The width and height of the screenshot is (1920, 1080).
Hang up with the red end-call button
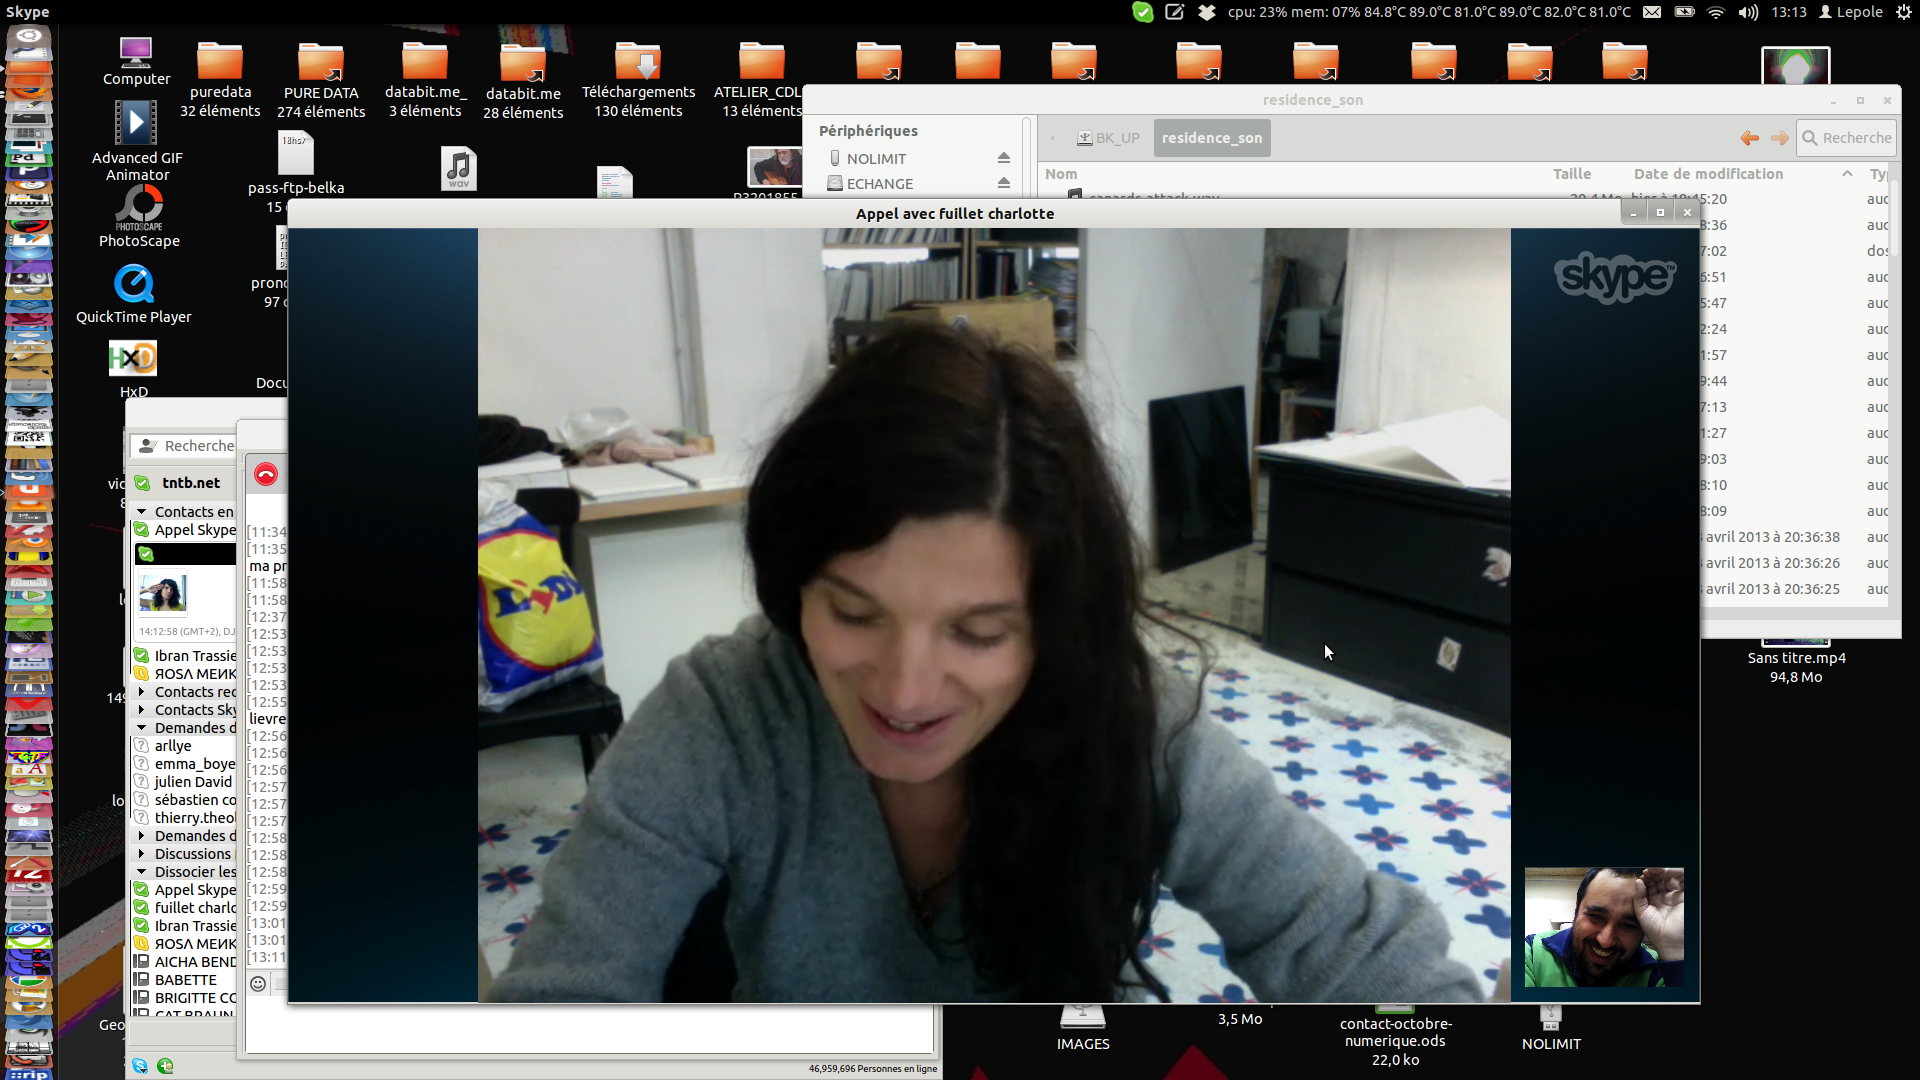[265, 474]
